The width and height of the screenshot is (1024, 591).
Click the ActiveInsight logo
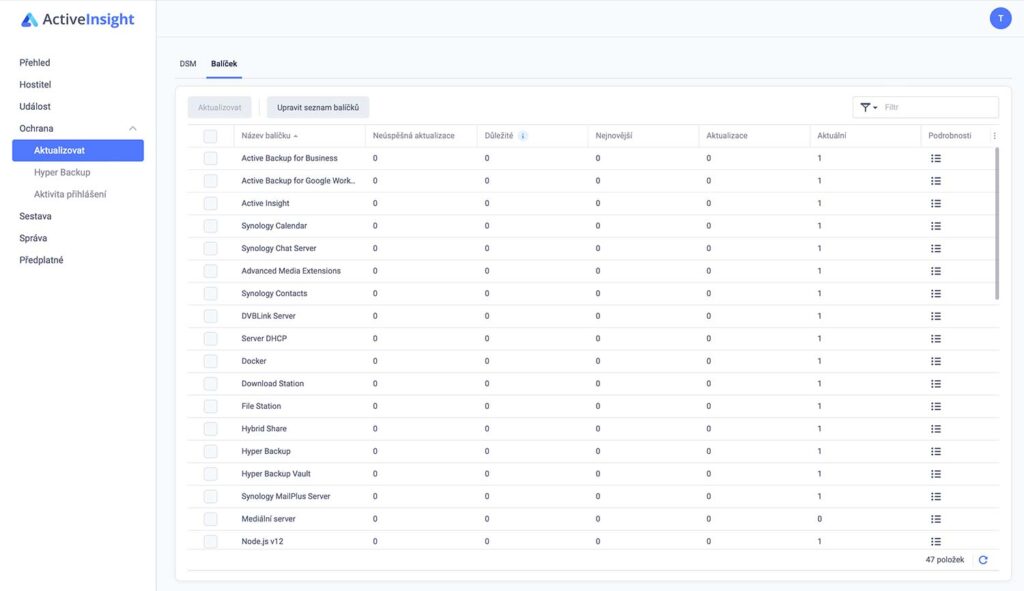pyautogui.click(x=78, y=20)
